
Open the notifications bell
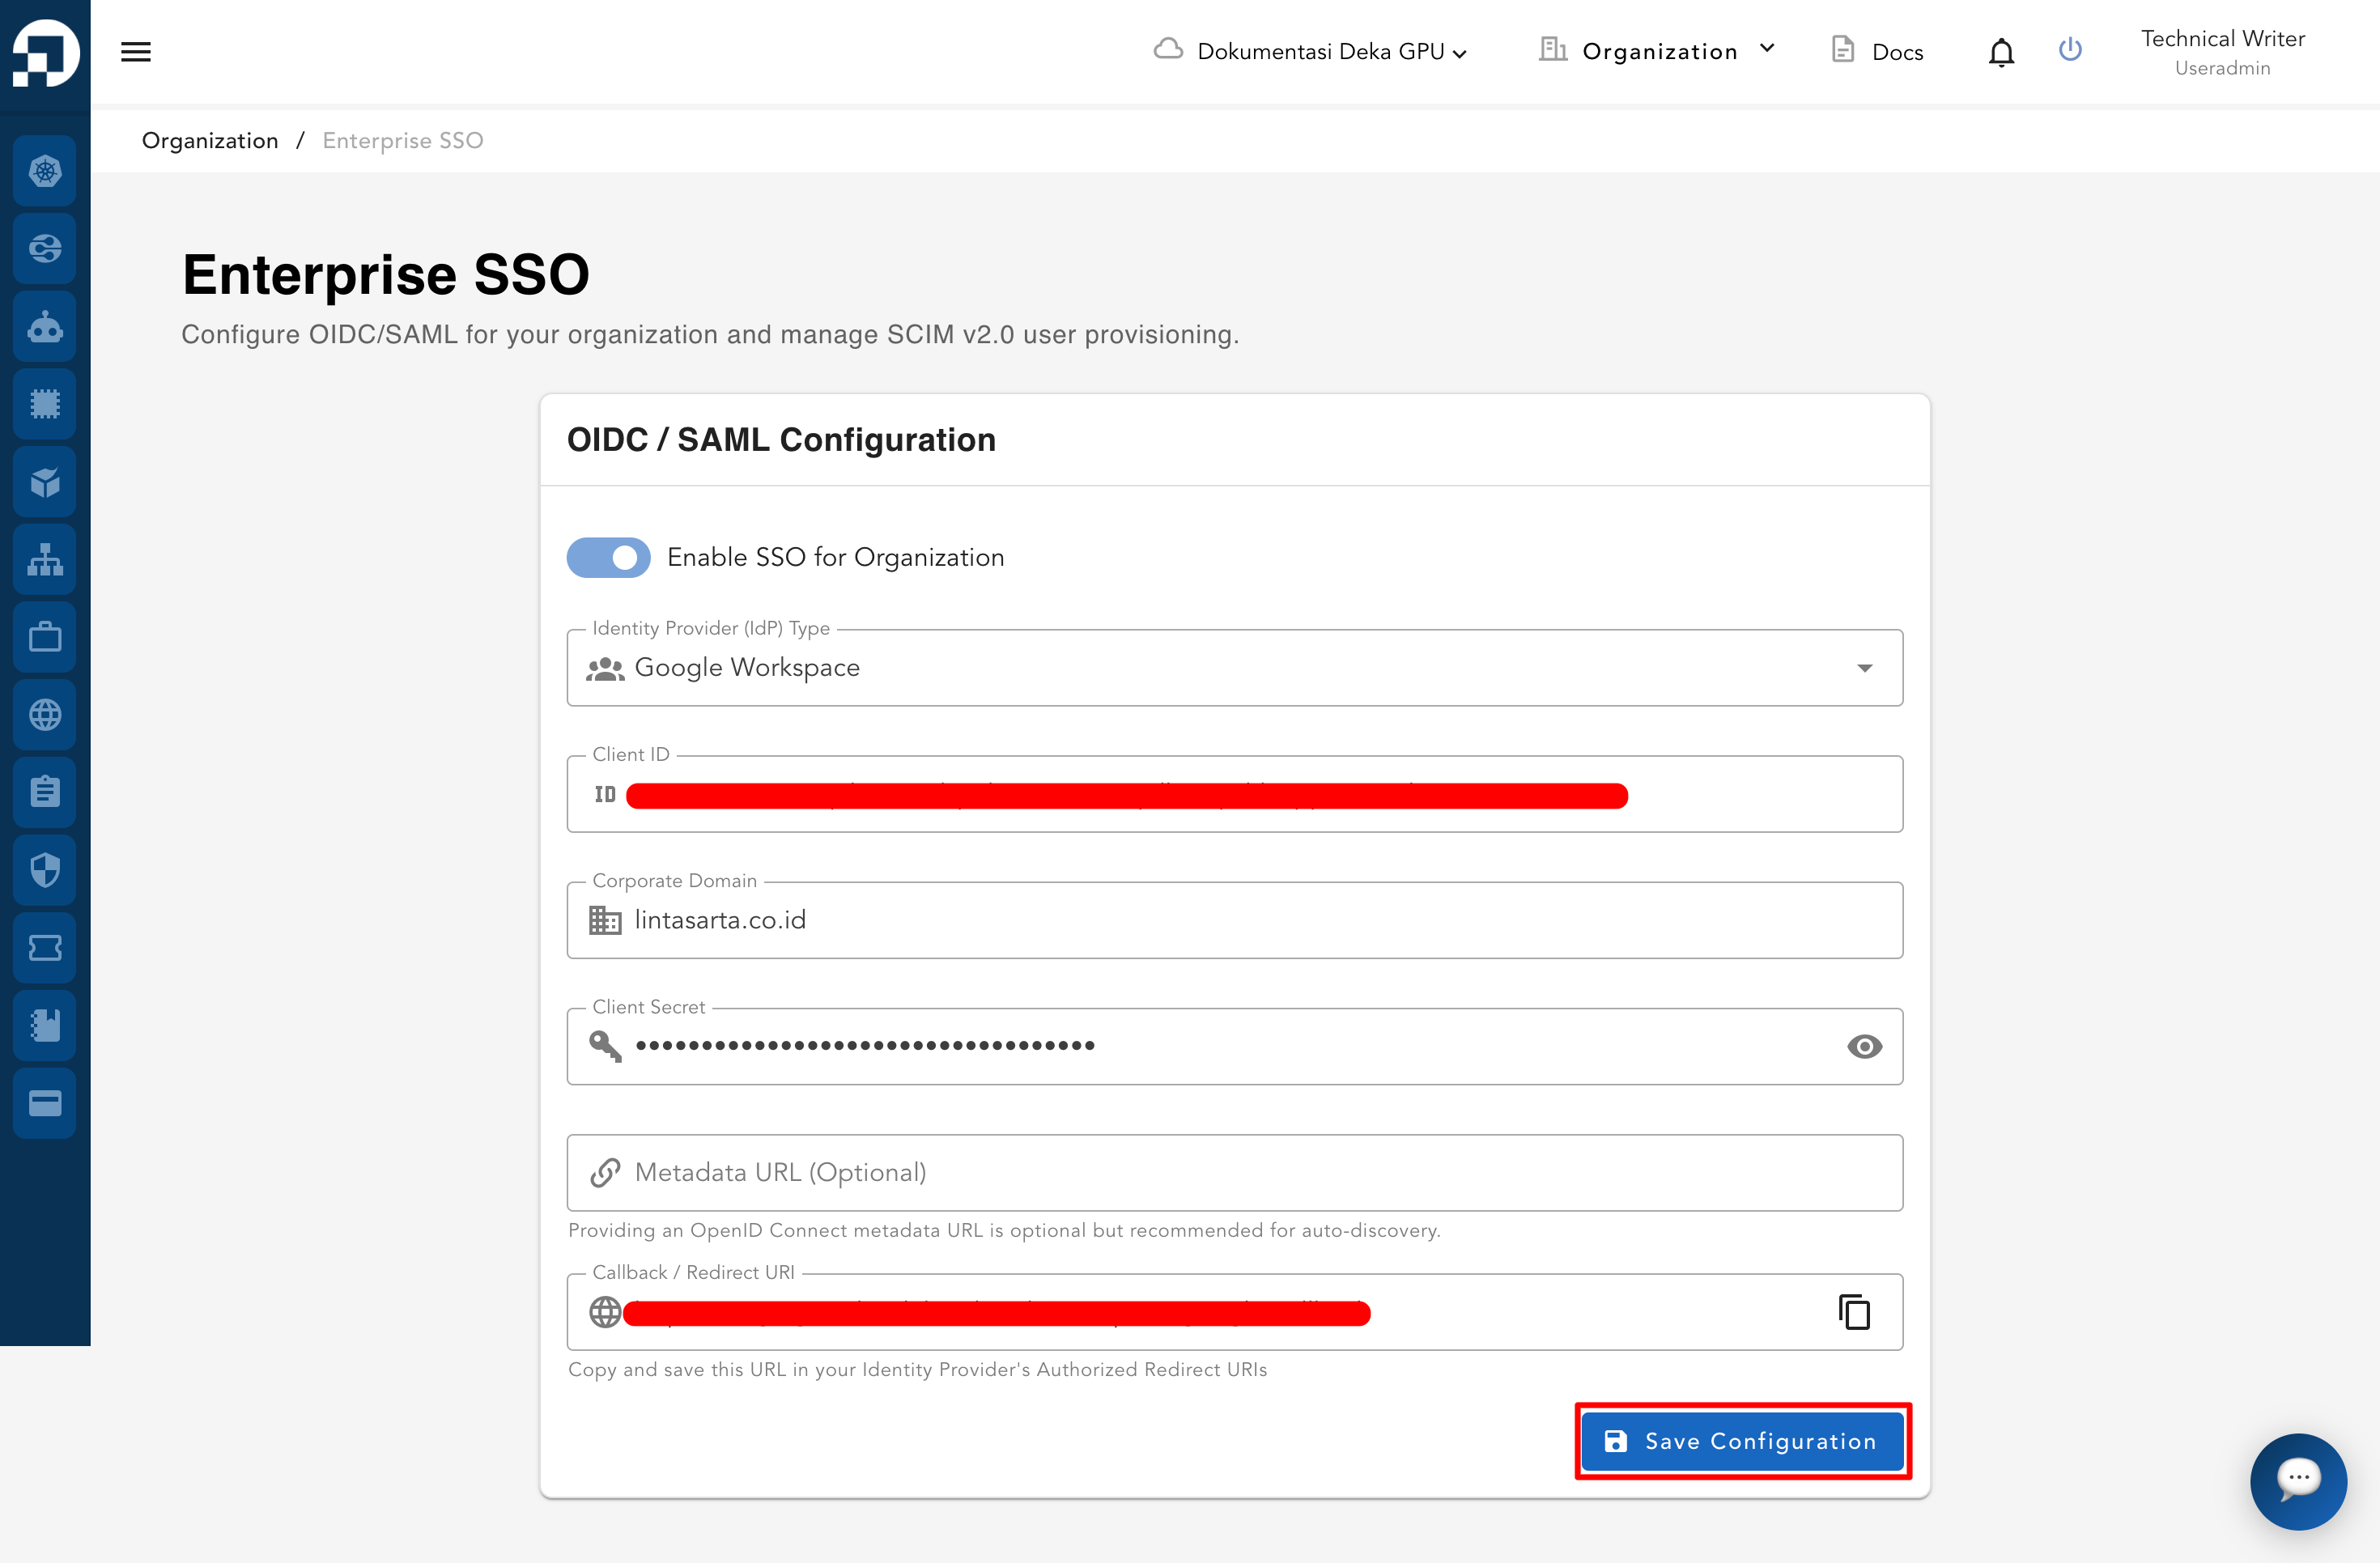(x=2001, y=52)
